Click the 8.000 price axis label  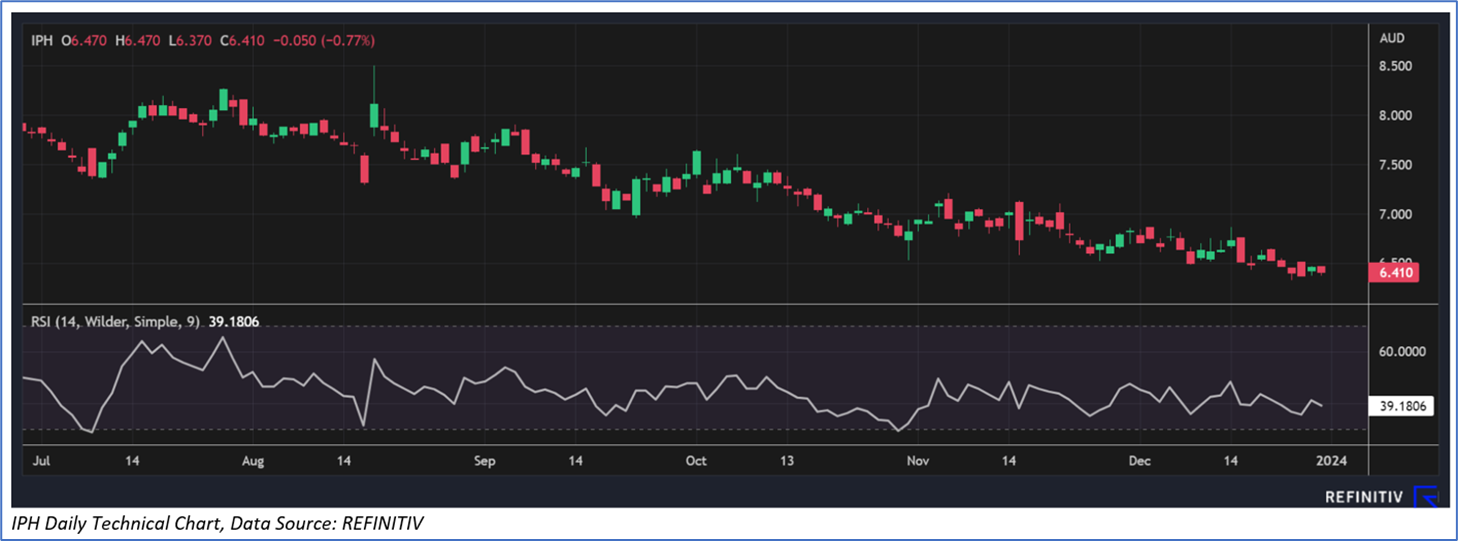1395,116
